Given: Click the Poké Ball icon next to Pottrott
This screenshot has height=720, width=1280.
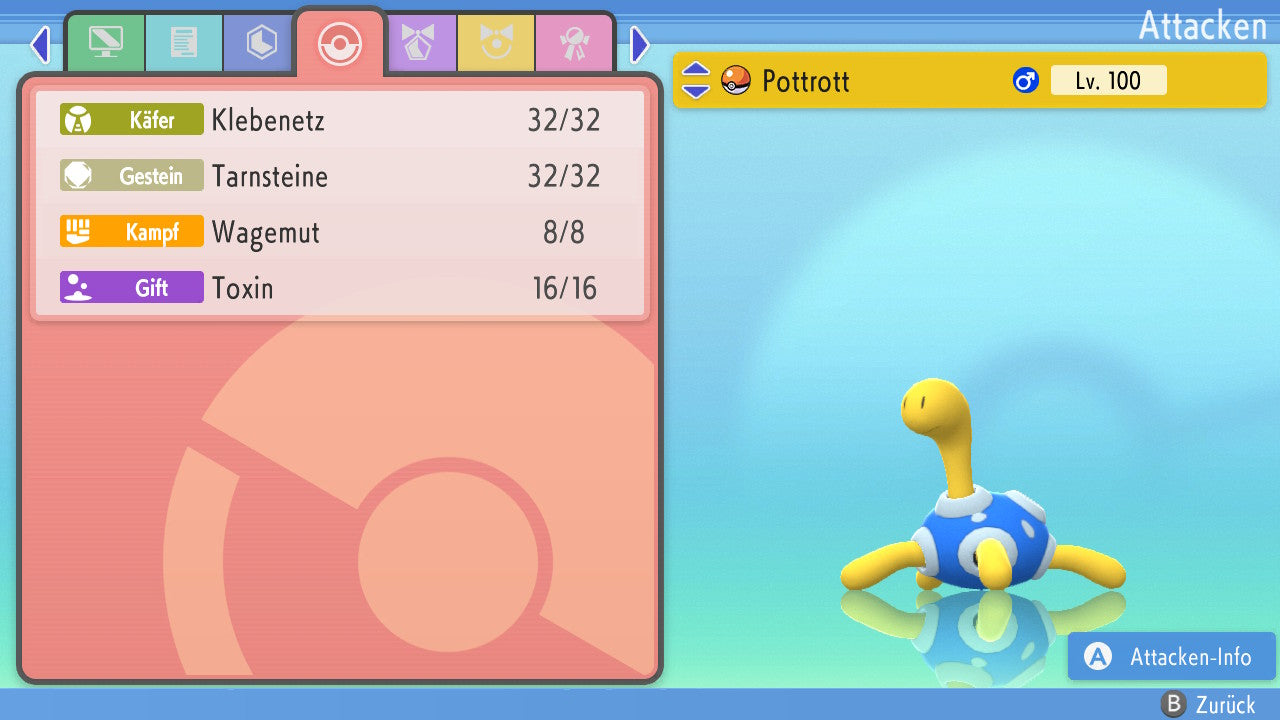Looking at the screenshot, I should [x=736, y=80].
